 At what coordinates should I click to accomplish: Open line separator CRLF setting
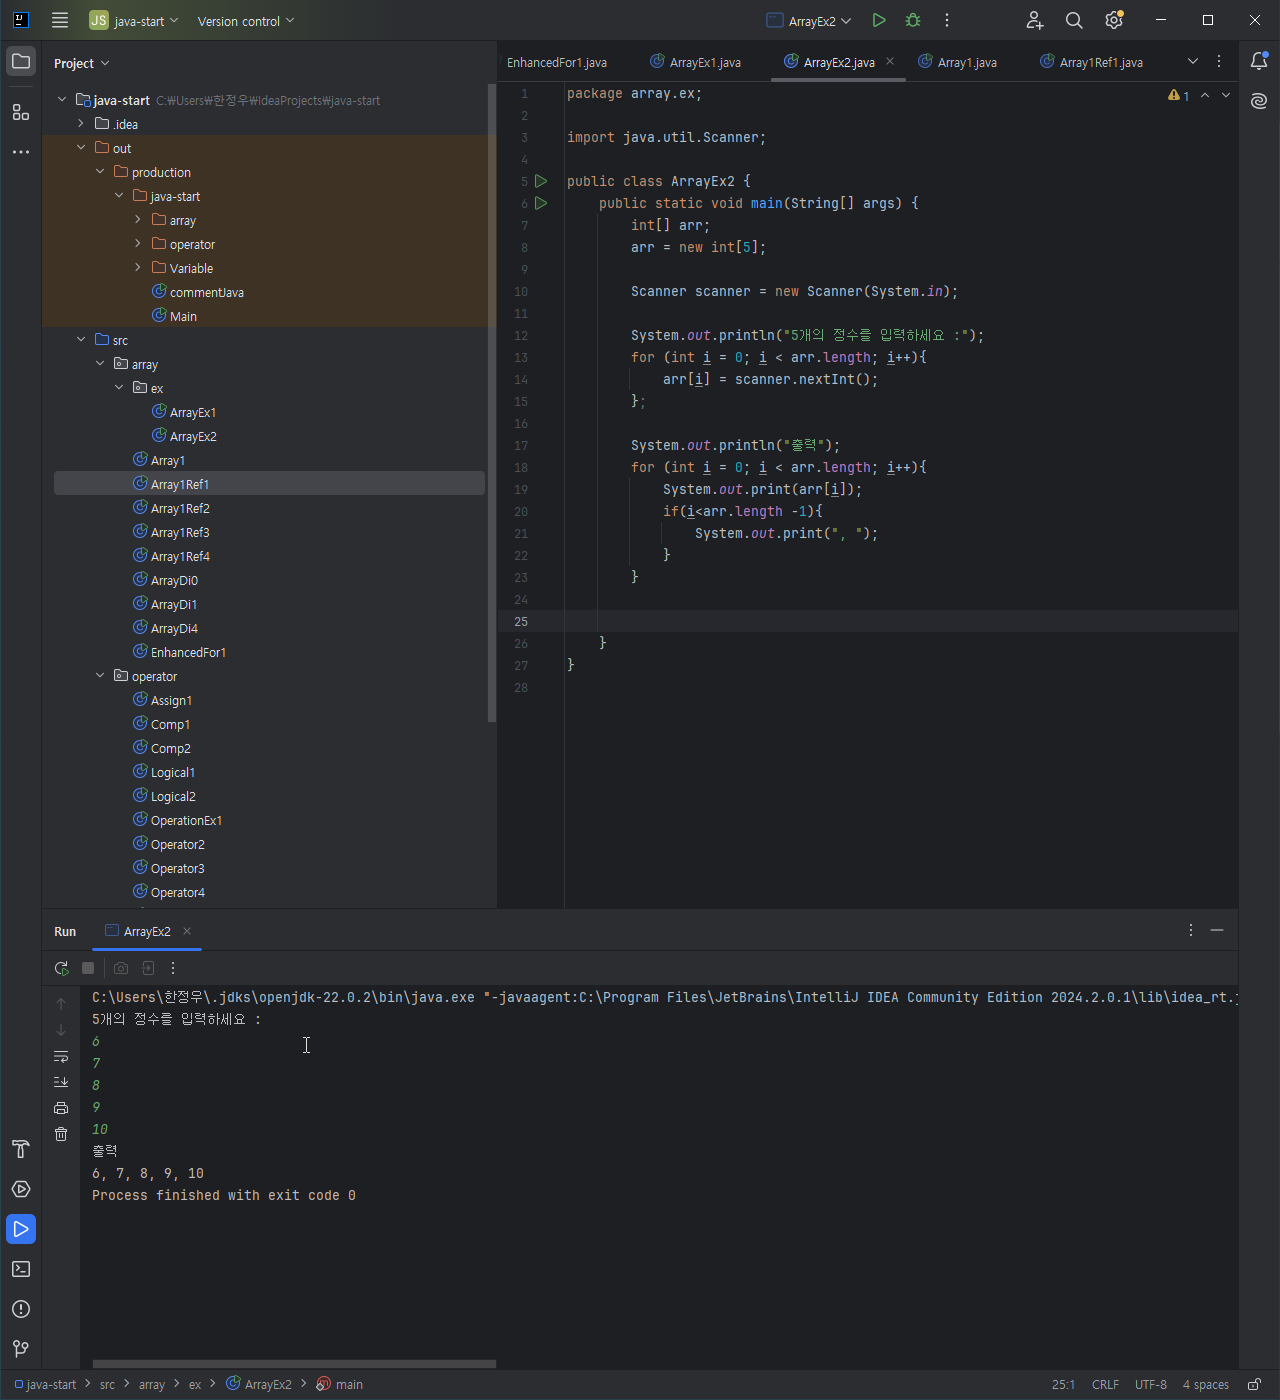(1105, 1385)
